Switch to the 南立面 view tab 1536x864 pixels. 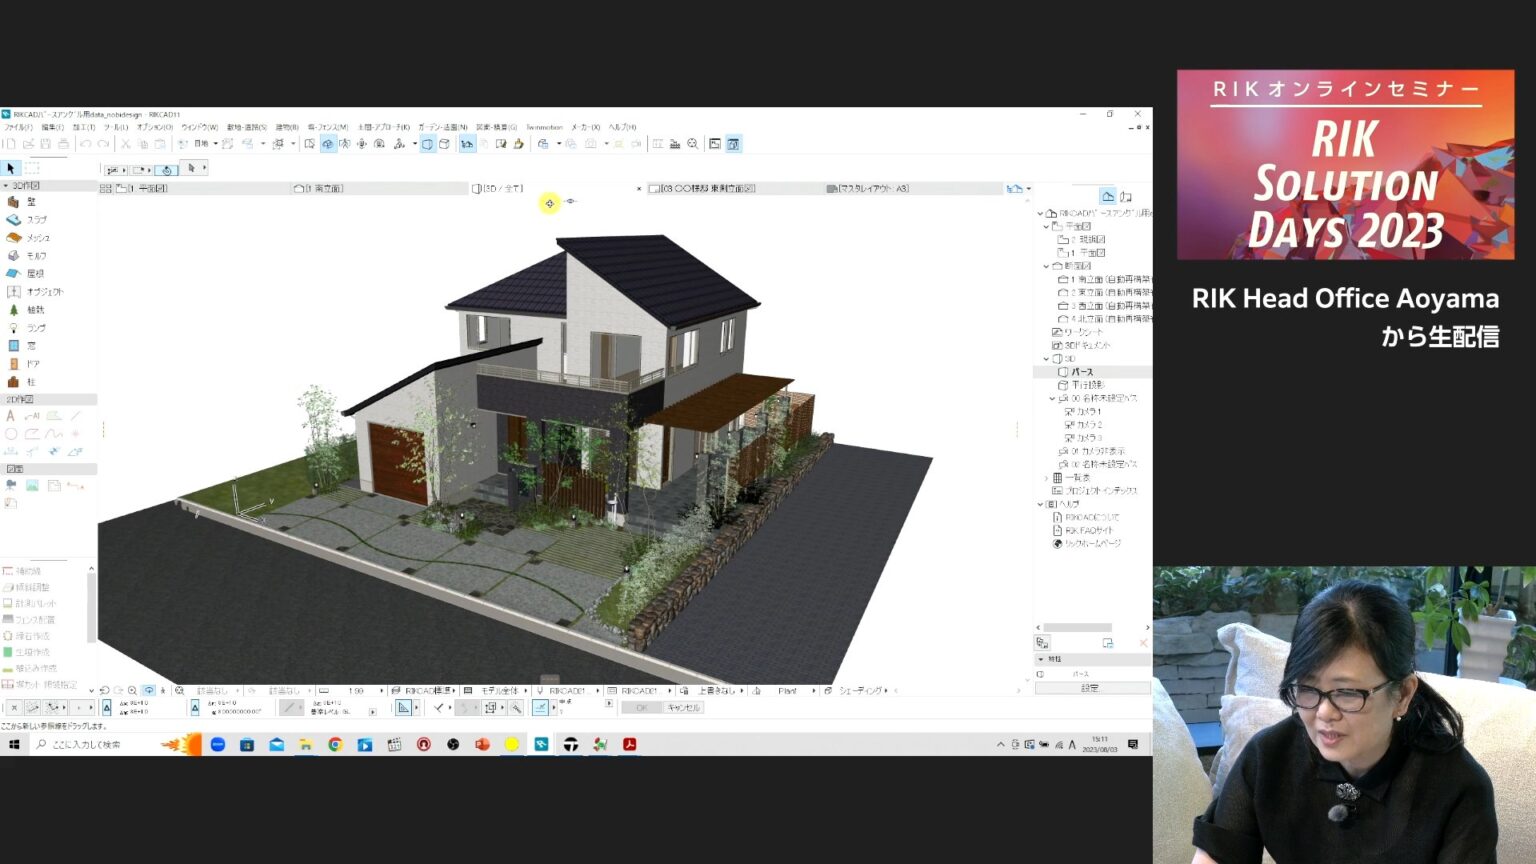322,188
